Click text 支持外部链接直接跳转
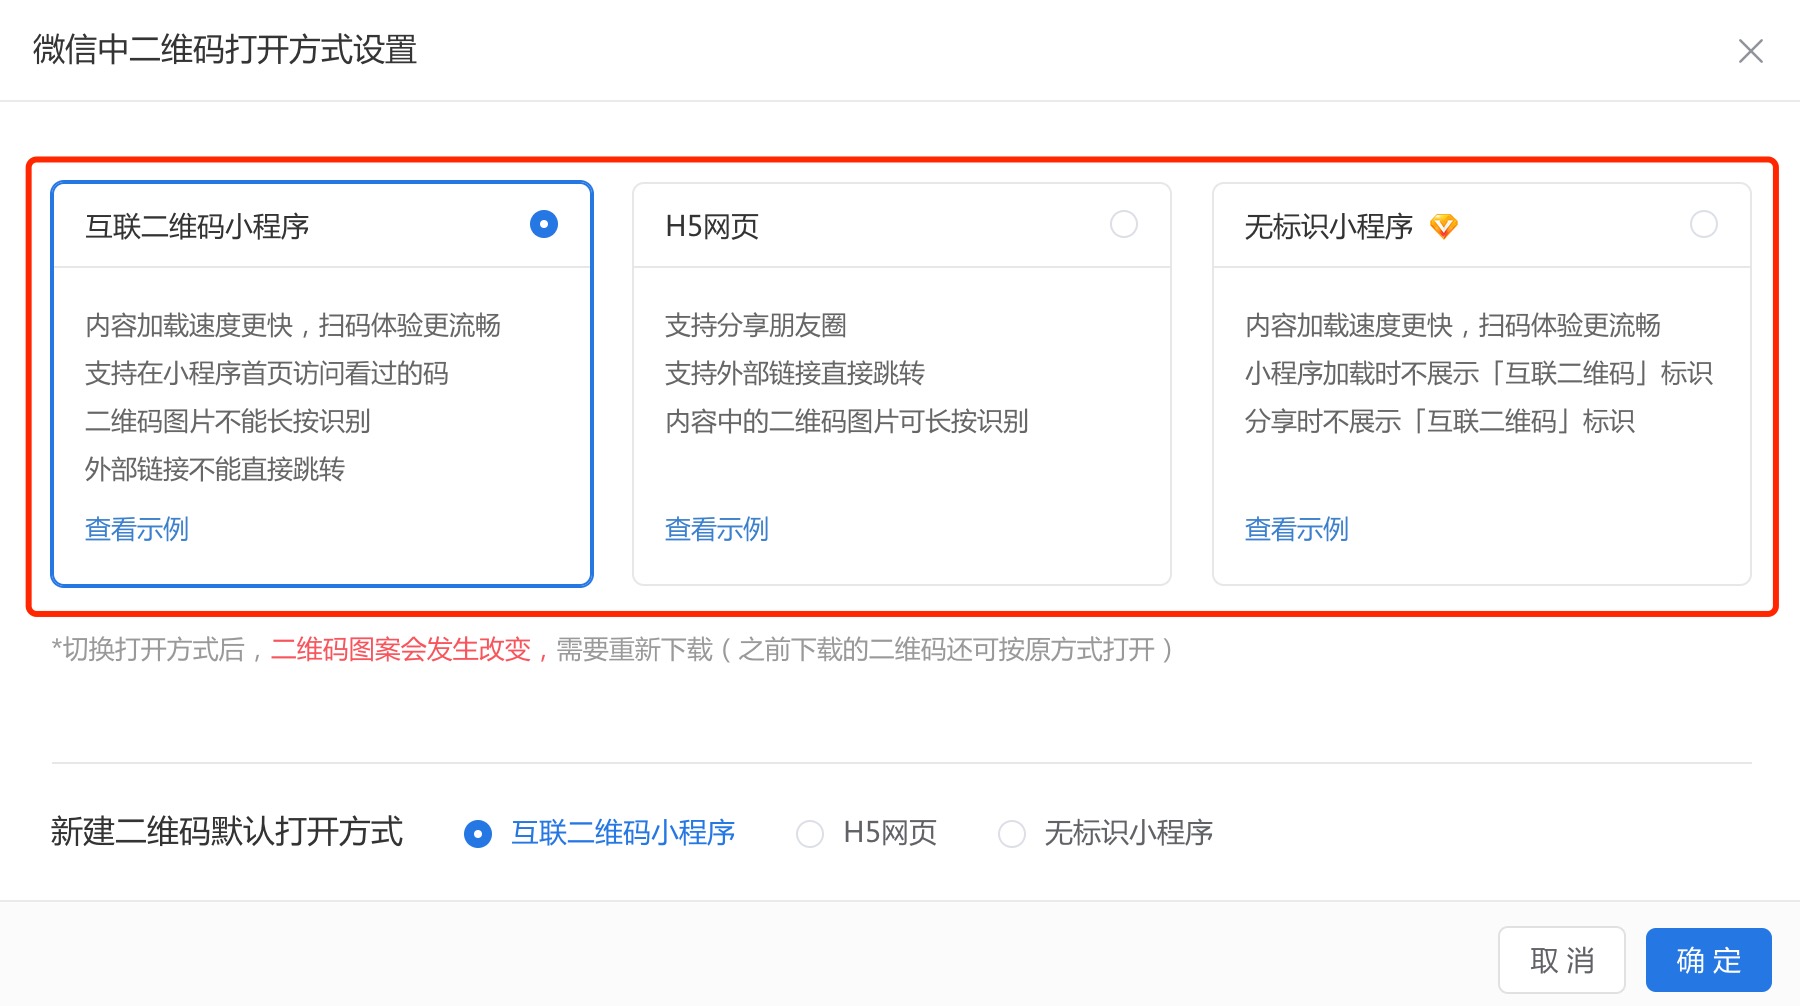The width and height of the screenshot is (1800, 1006). coord(795,373)
